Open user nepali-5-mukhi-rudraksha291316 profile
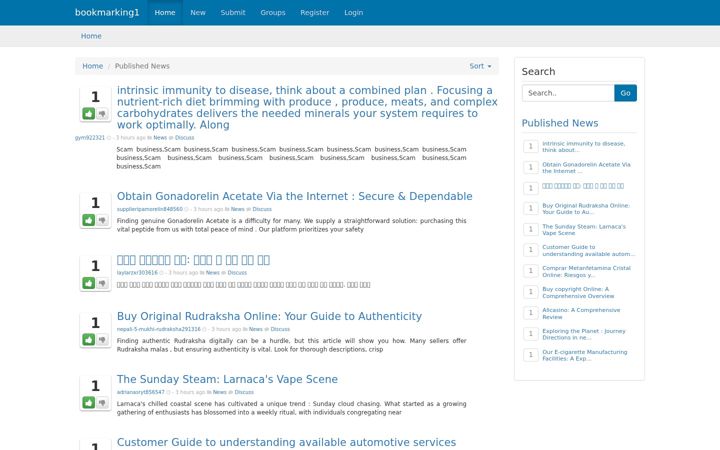 159,329
